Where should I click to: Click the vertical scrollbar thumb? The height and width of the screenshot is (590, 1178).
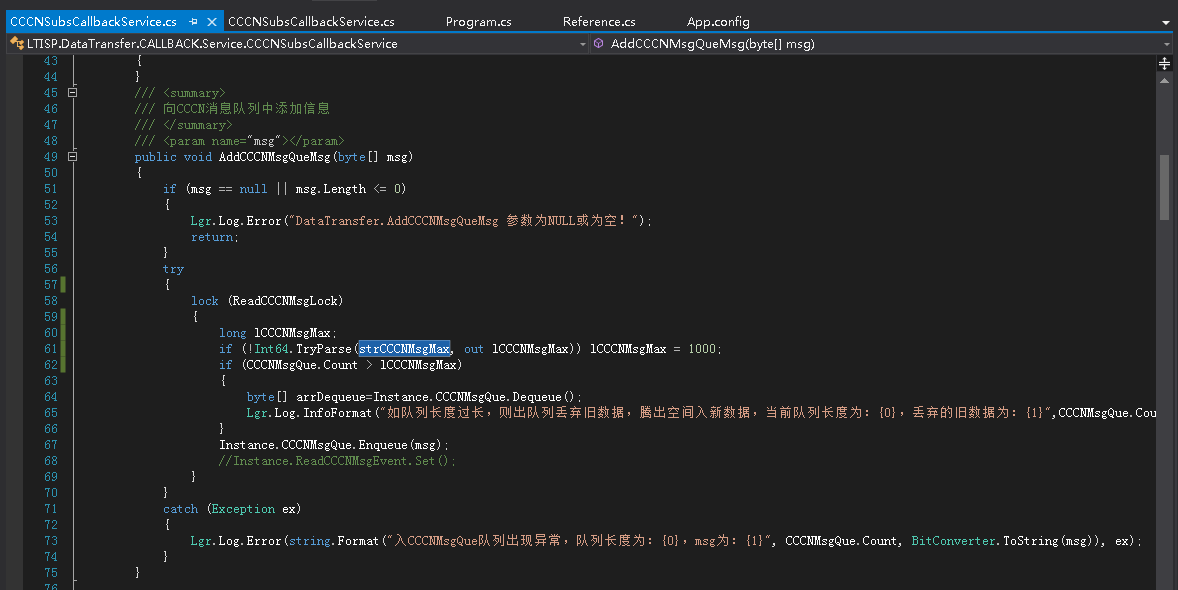pos(1164,189)
